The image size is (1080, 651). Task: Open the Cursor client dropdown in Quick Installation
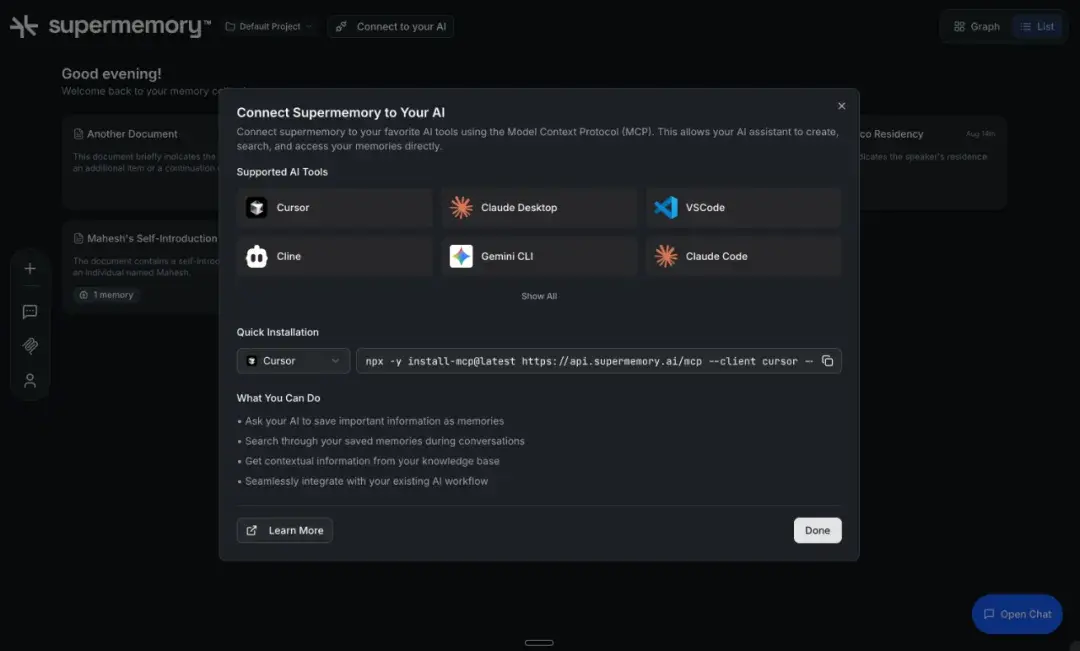pos(293,361)
